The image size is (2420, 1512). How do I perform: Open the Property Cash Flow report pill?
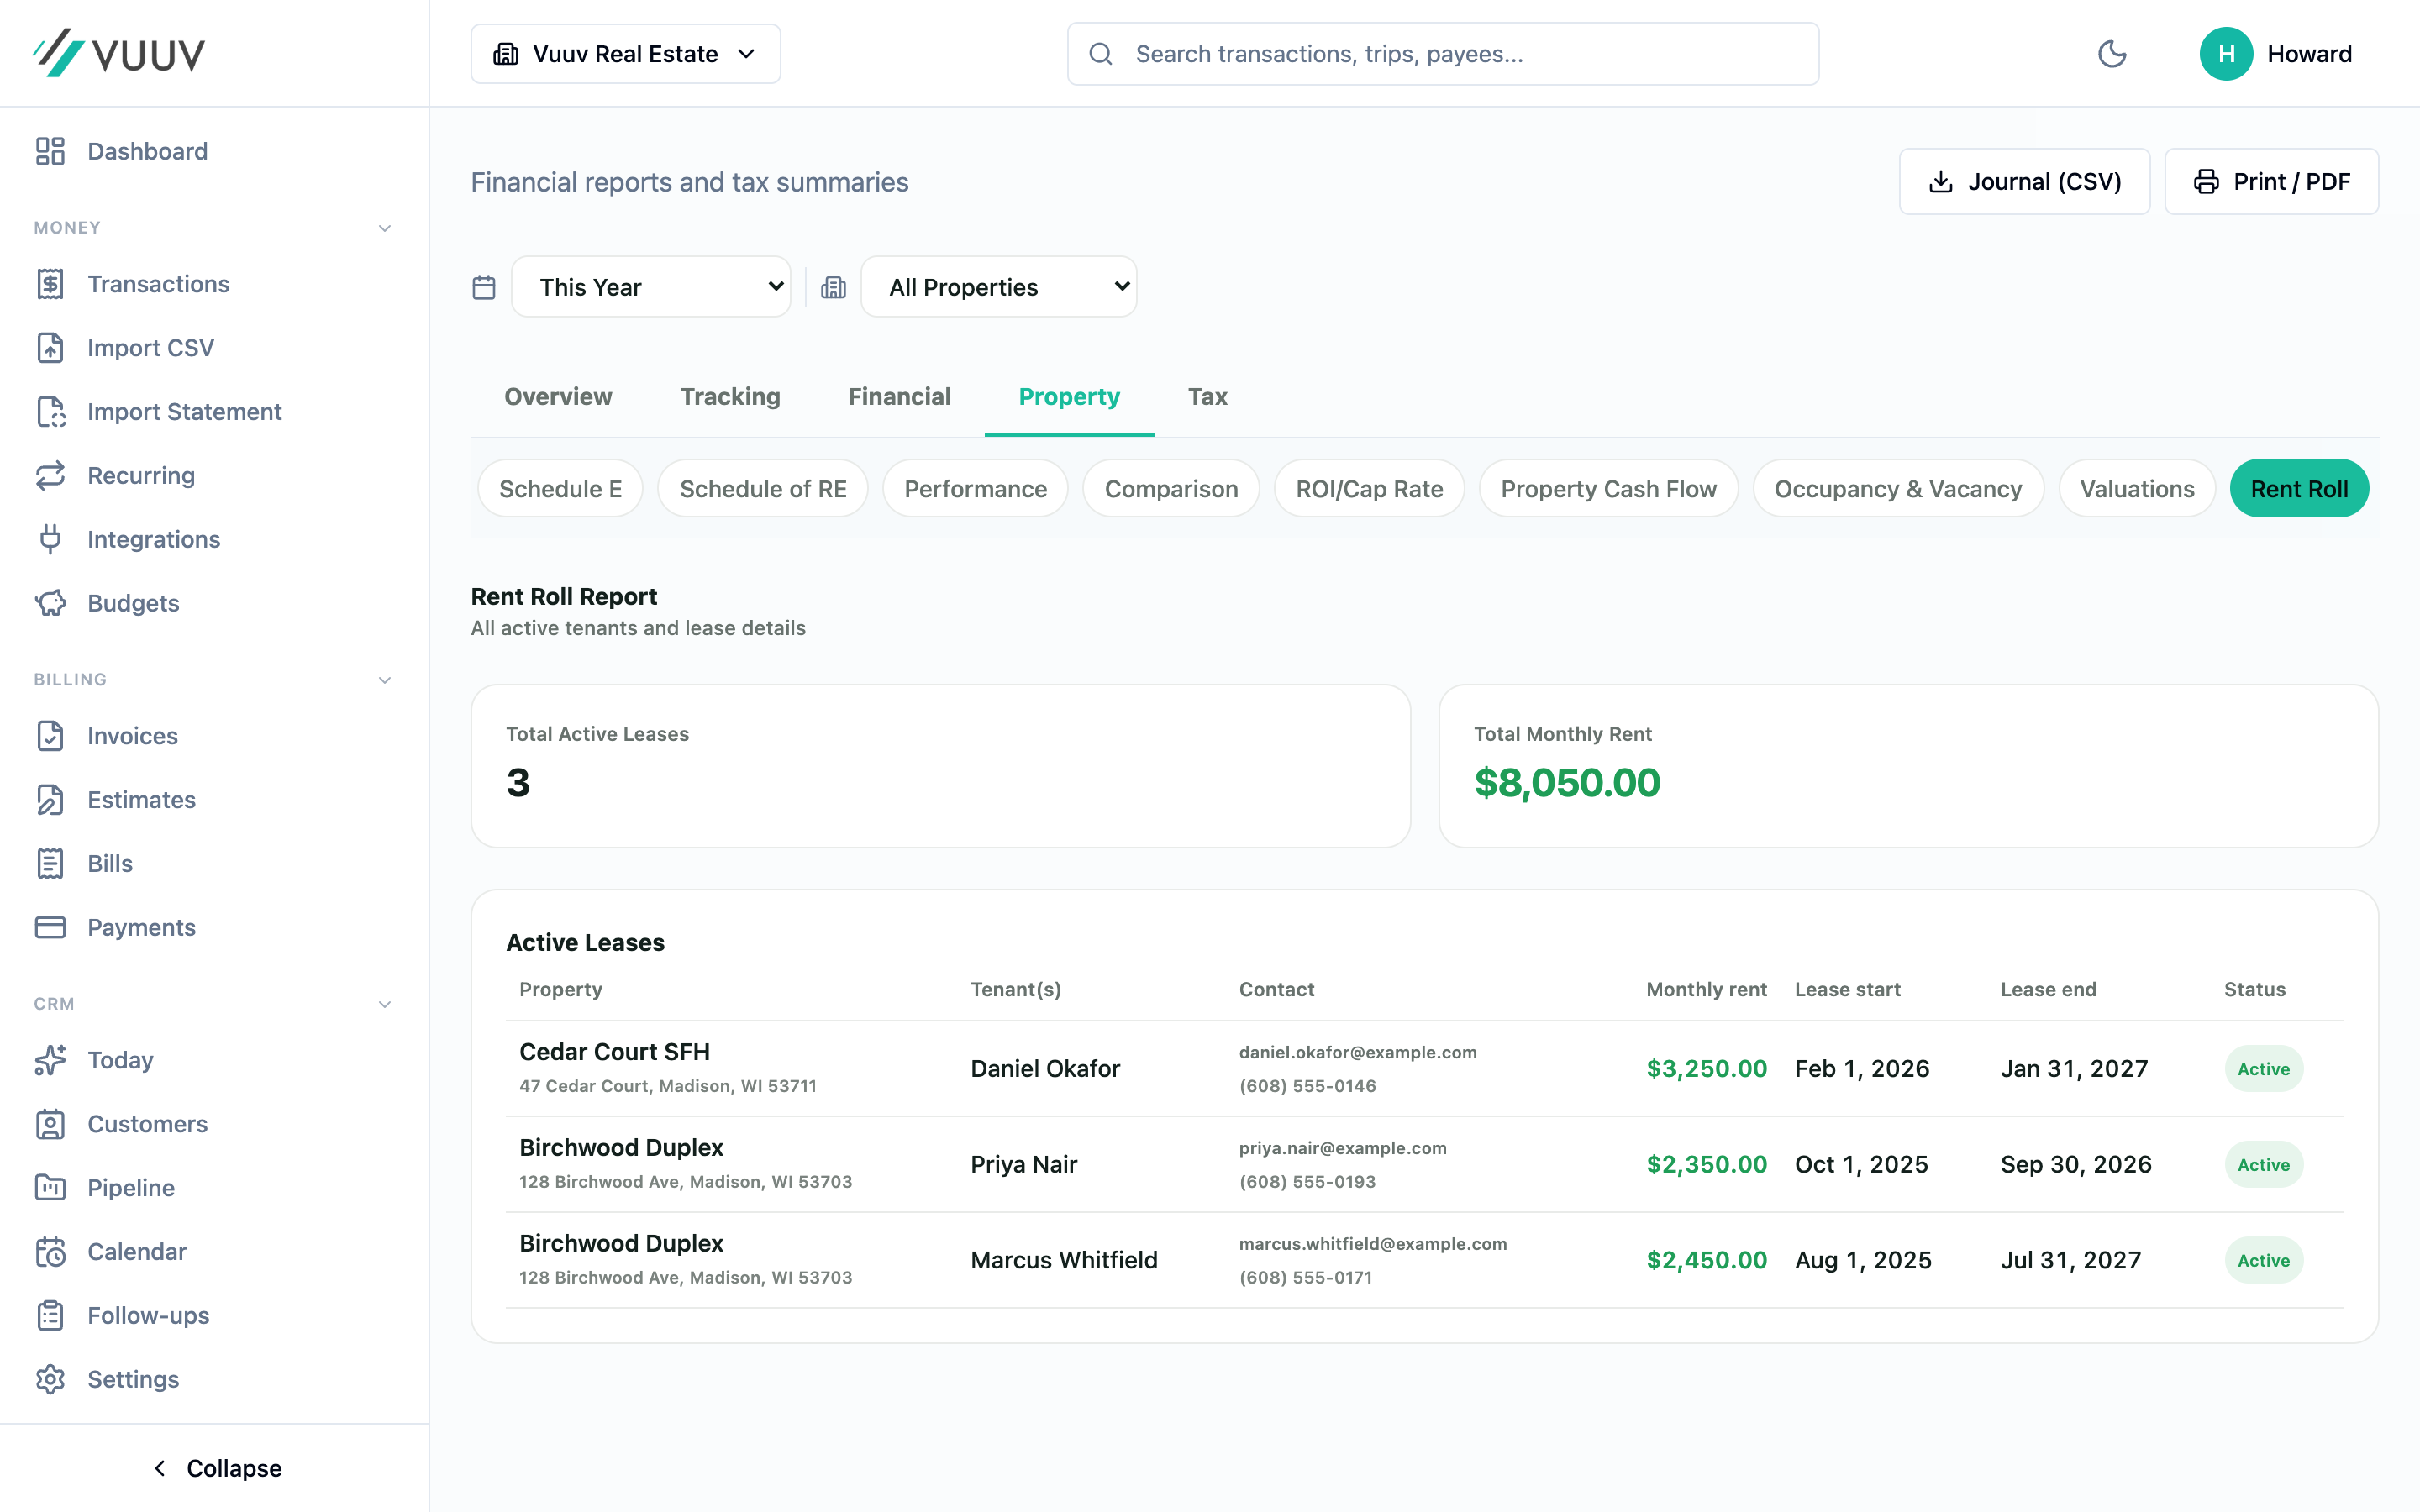(1608, 488)
